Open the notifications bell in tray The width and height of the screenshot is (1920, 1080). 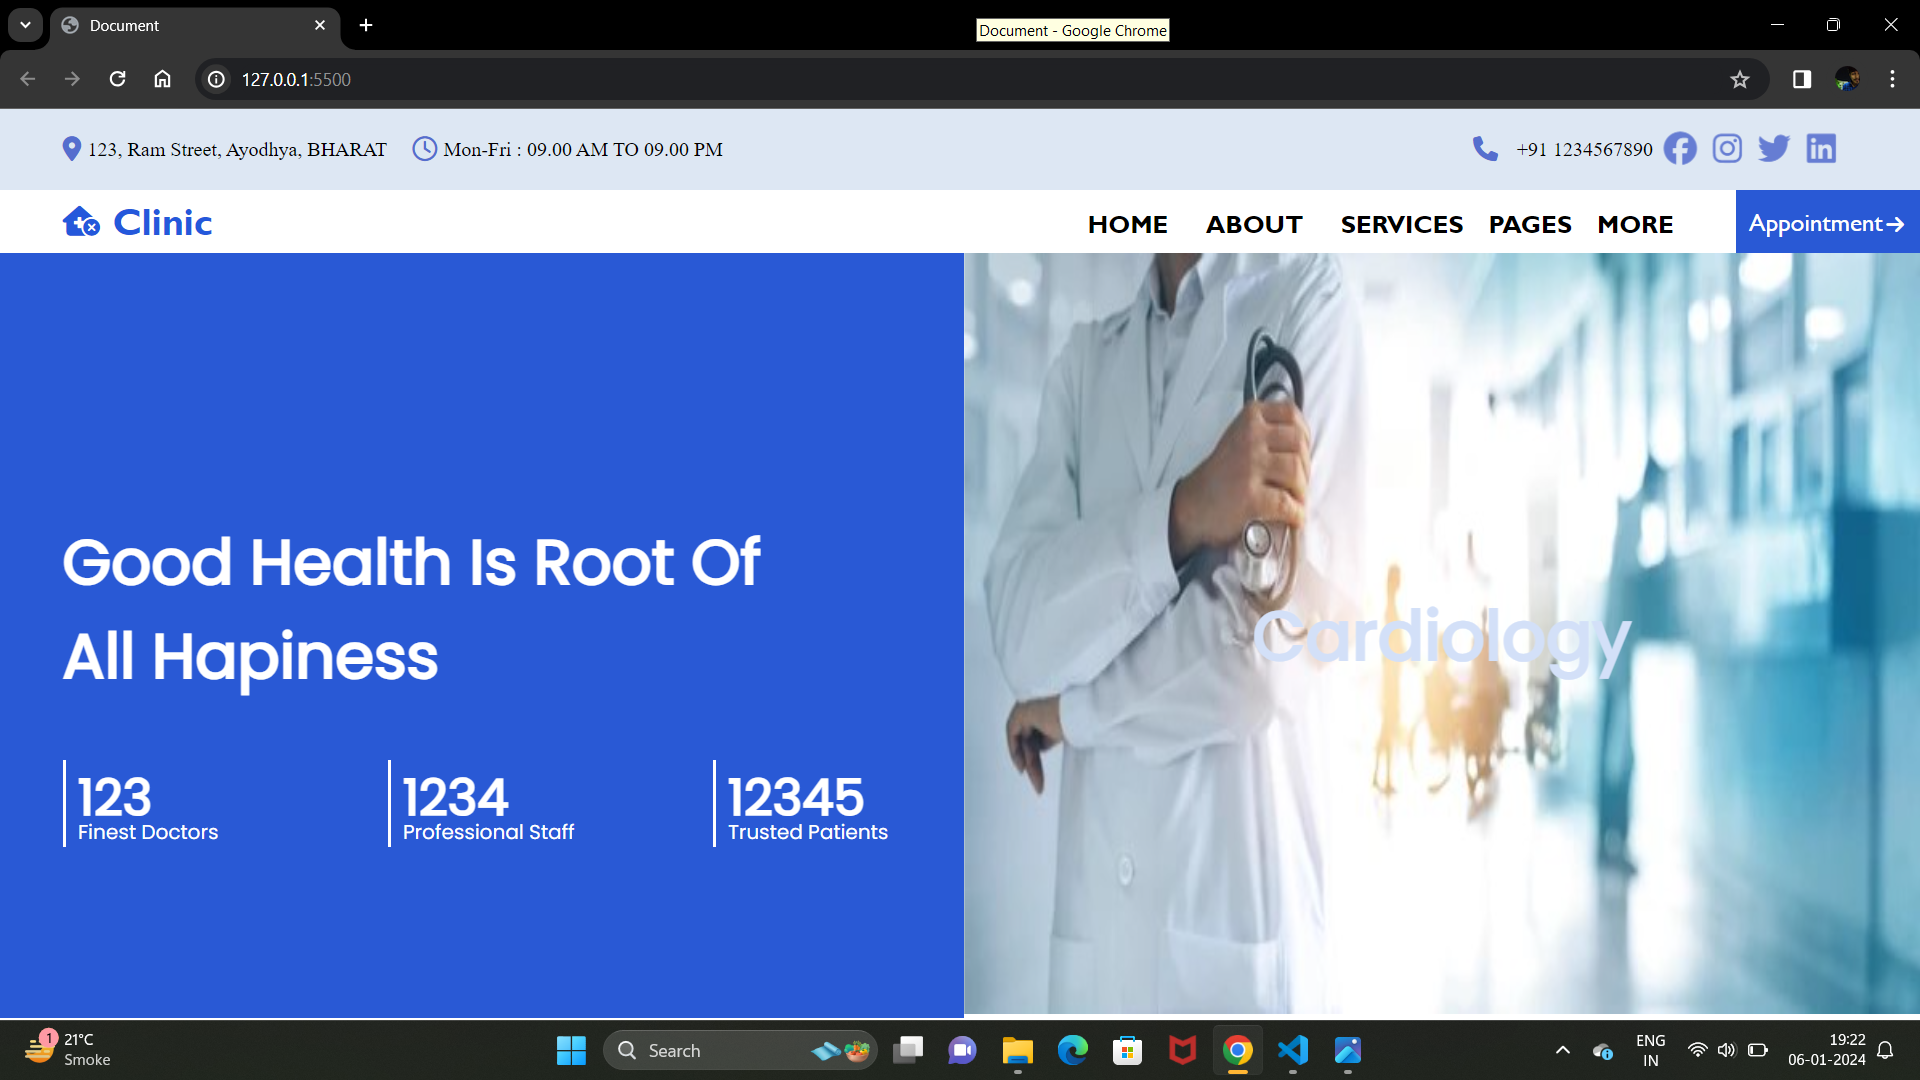click(1885, 1050)
